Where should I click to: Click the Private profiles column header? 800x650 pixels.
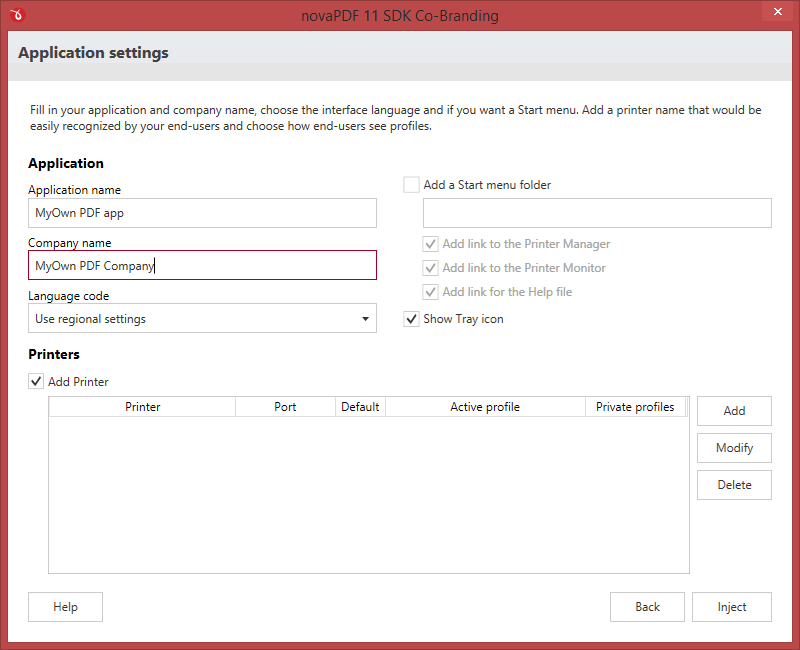(x=635, y=407)
